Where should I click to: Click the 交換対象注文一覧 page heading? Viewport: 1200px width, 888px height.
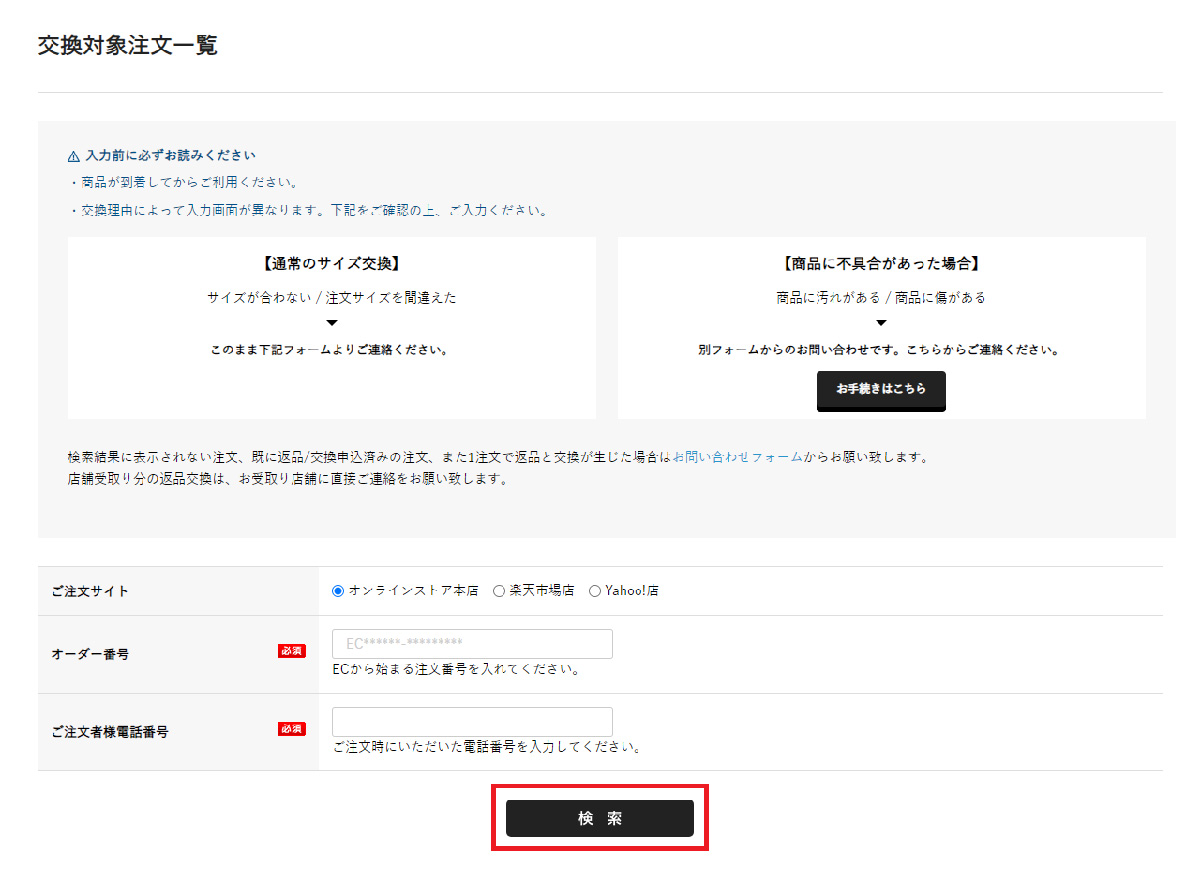(127, 45)
